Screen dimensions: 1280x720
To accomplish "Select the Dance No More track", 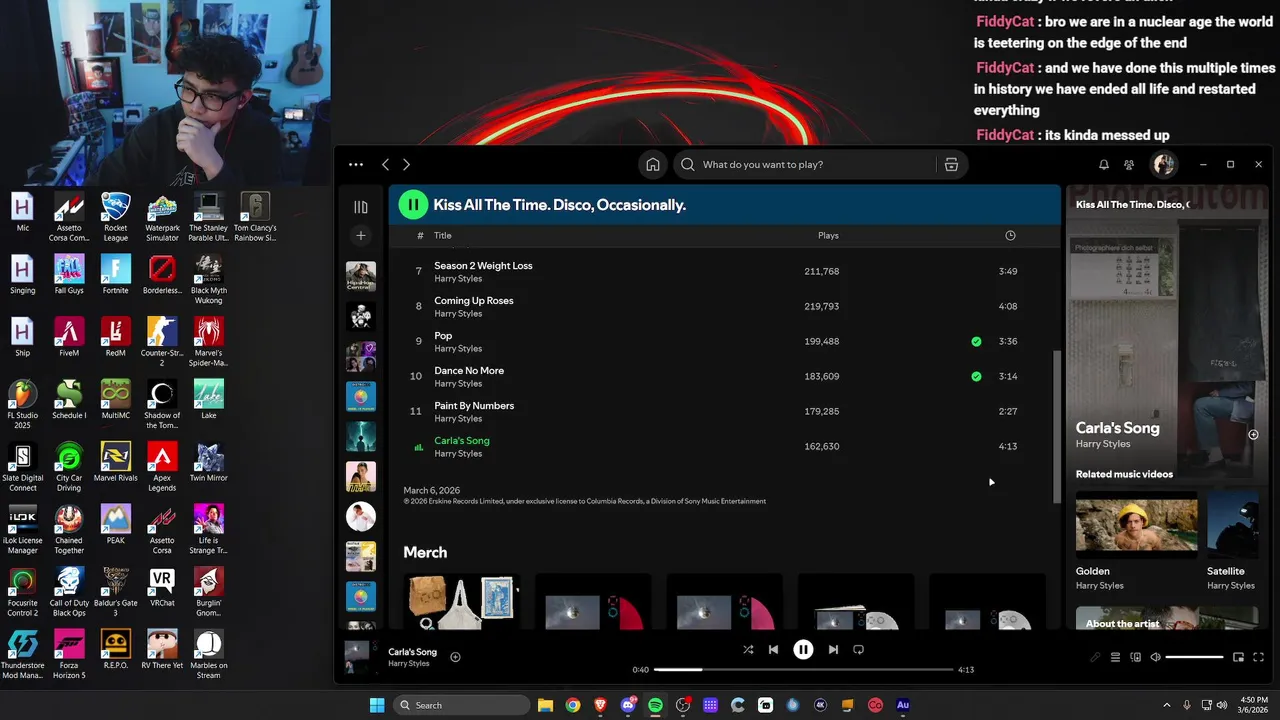I will (726, 376).
